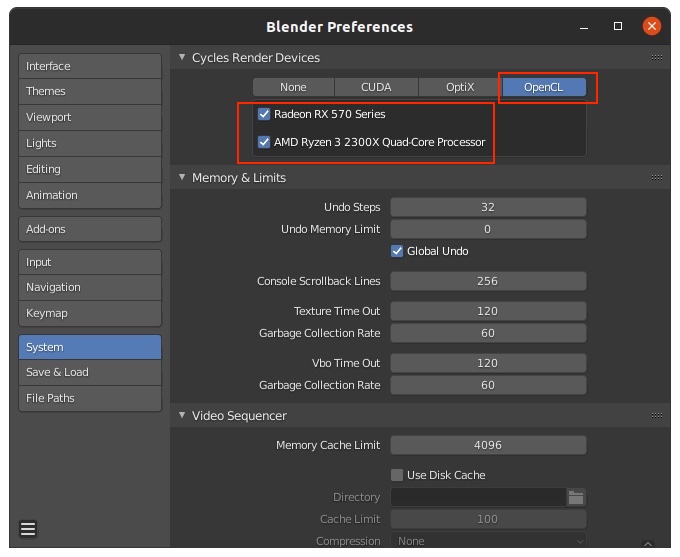This screenshot has height=557, width=680.
Task: Go to Input preferences
Action: [x=90, y=262]
